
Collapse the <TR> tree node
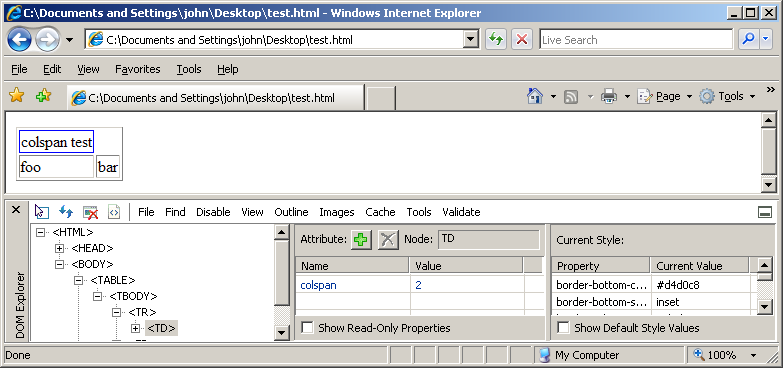pos(116,312)
